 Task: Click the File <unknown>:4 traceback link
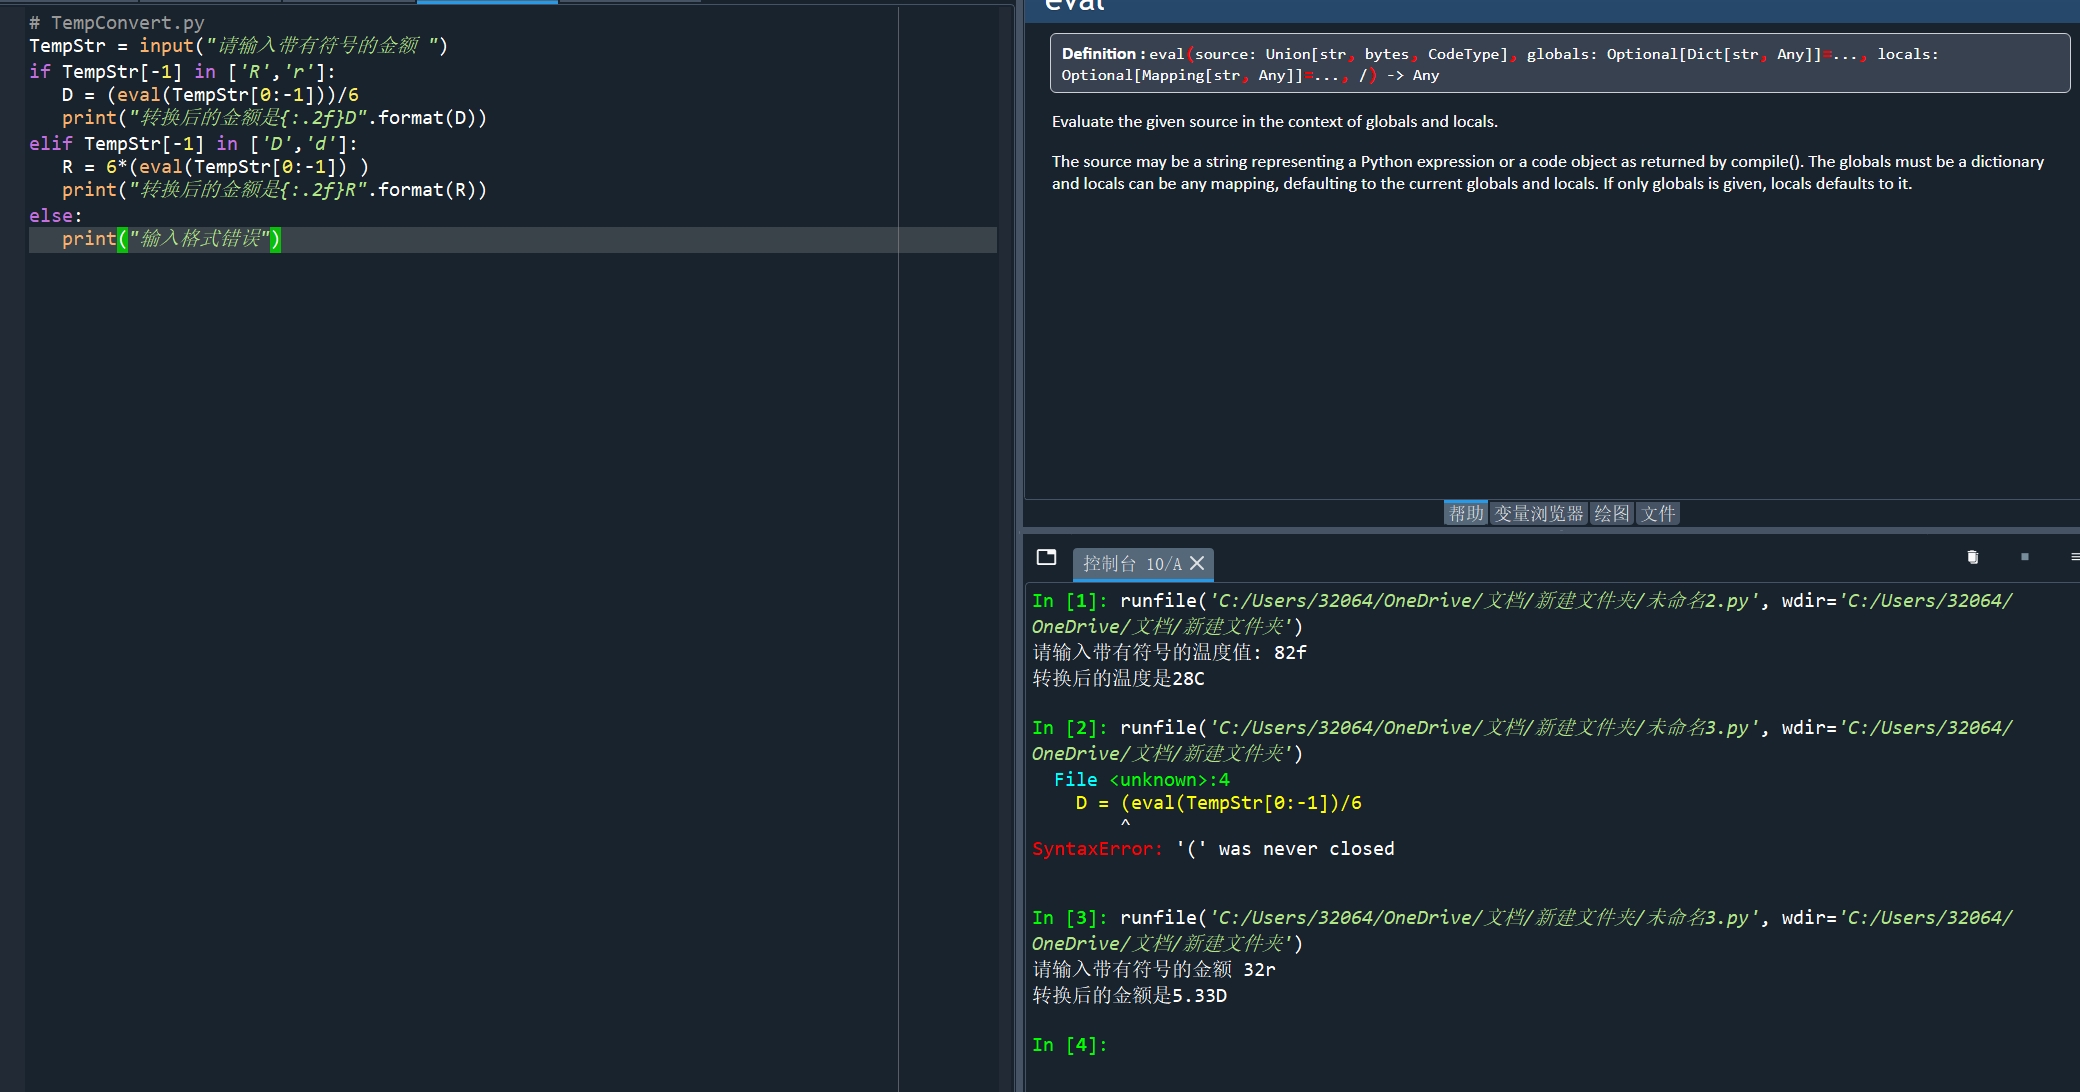click(1141, 780)
